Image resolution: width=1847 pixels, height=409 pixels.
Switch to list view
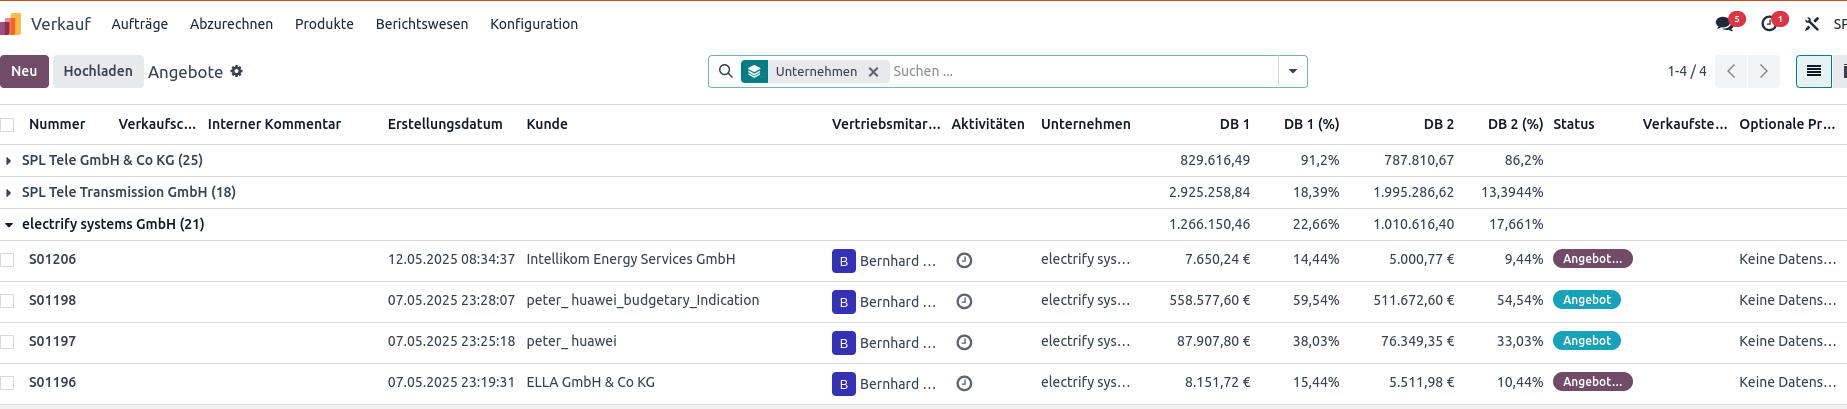(1813, 71)
